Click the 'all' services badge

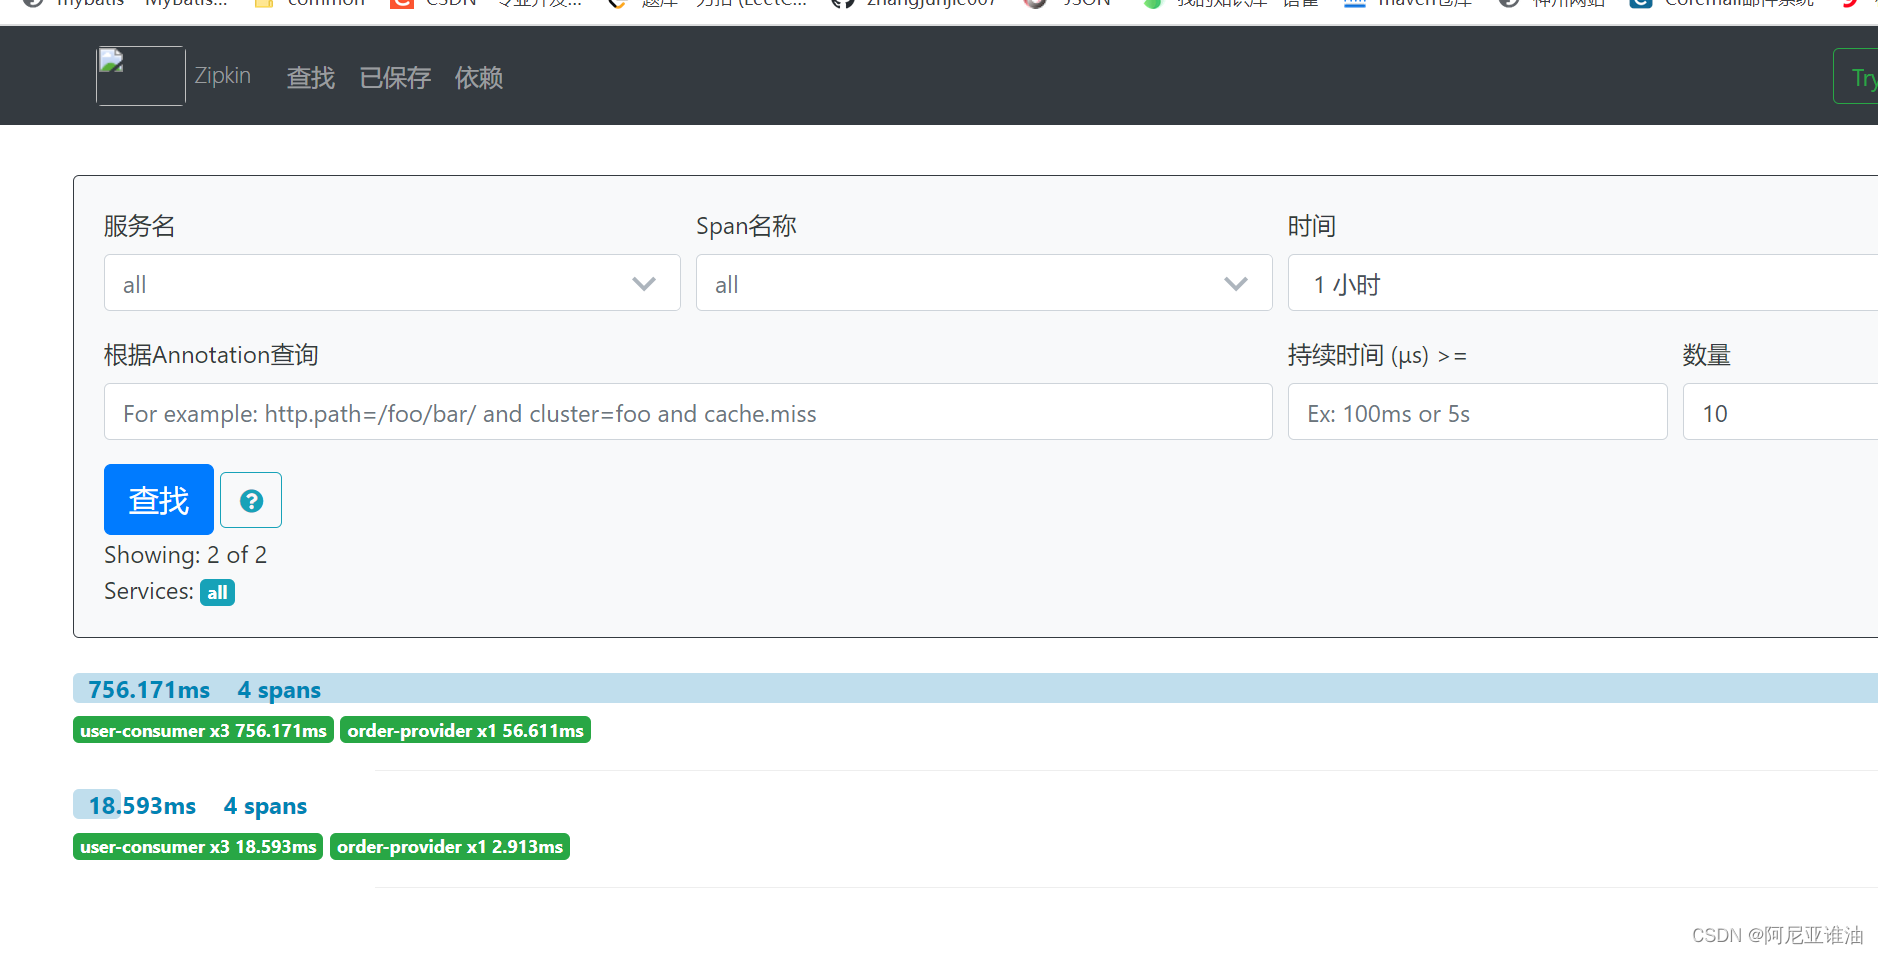[217, 592]
